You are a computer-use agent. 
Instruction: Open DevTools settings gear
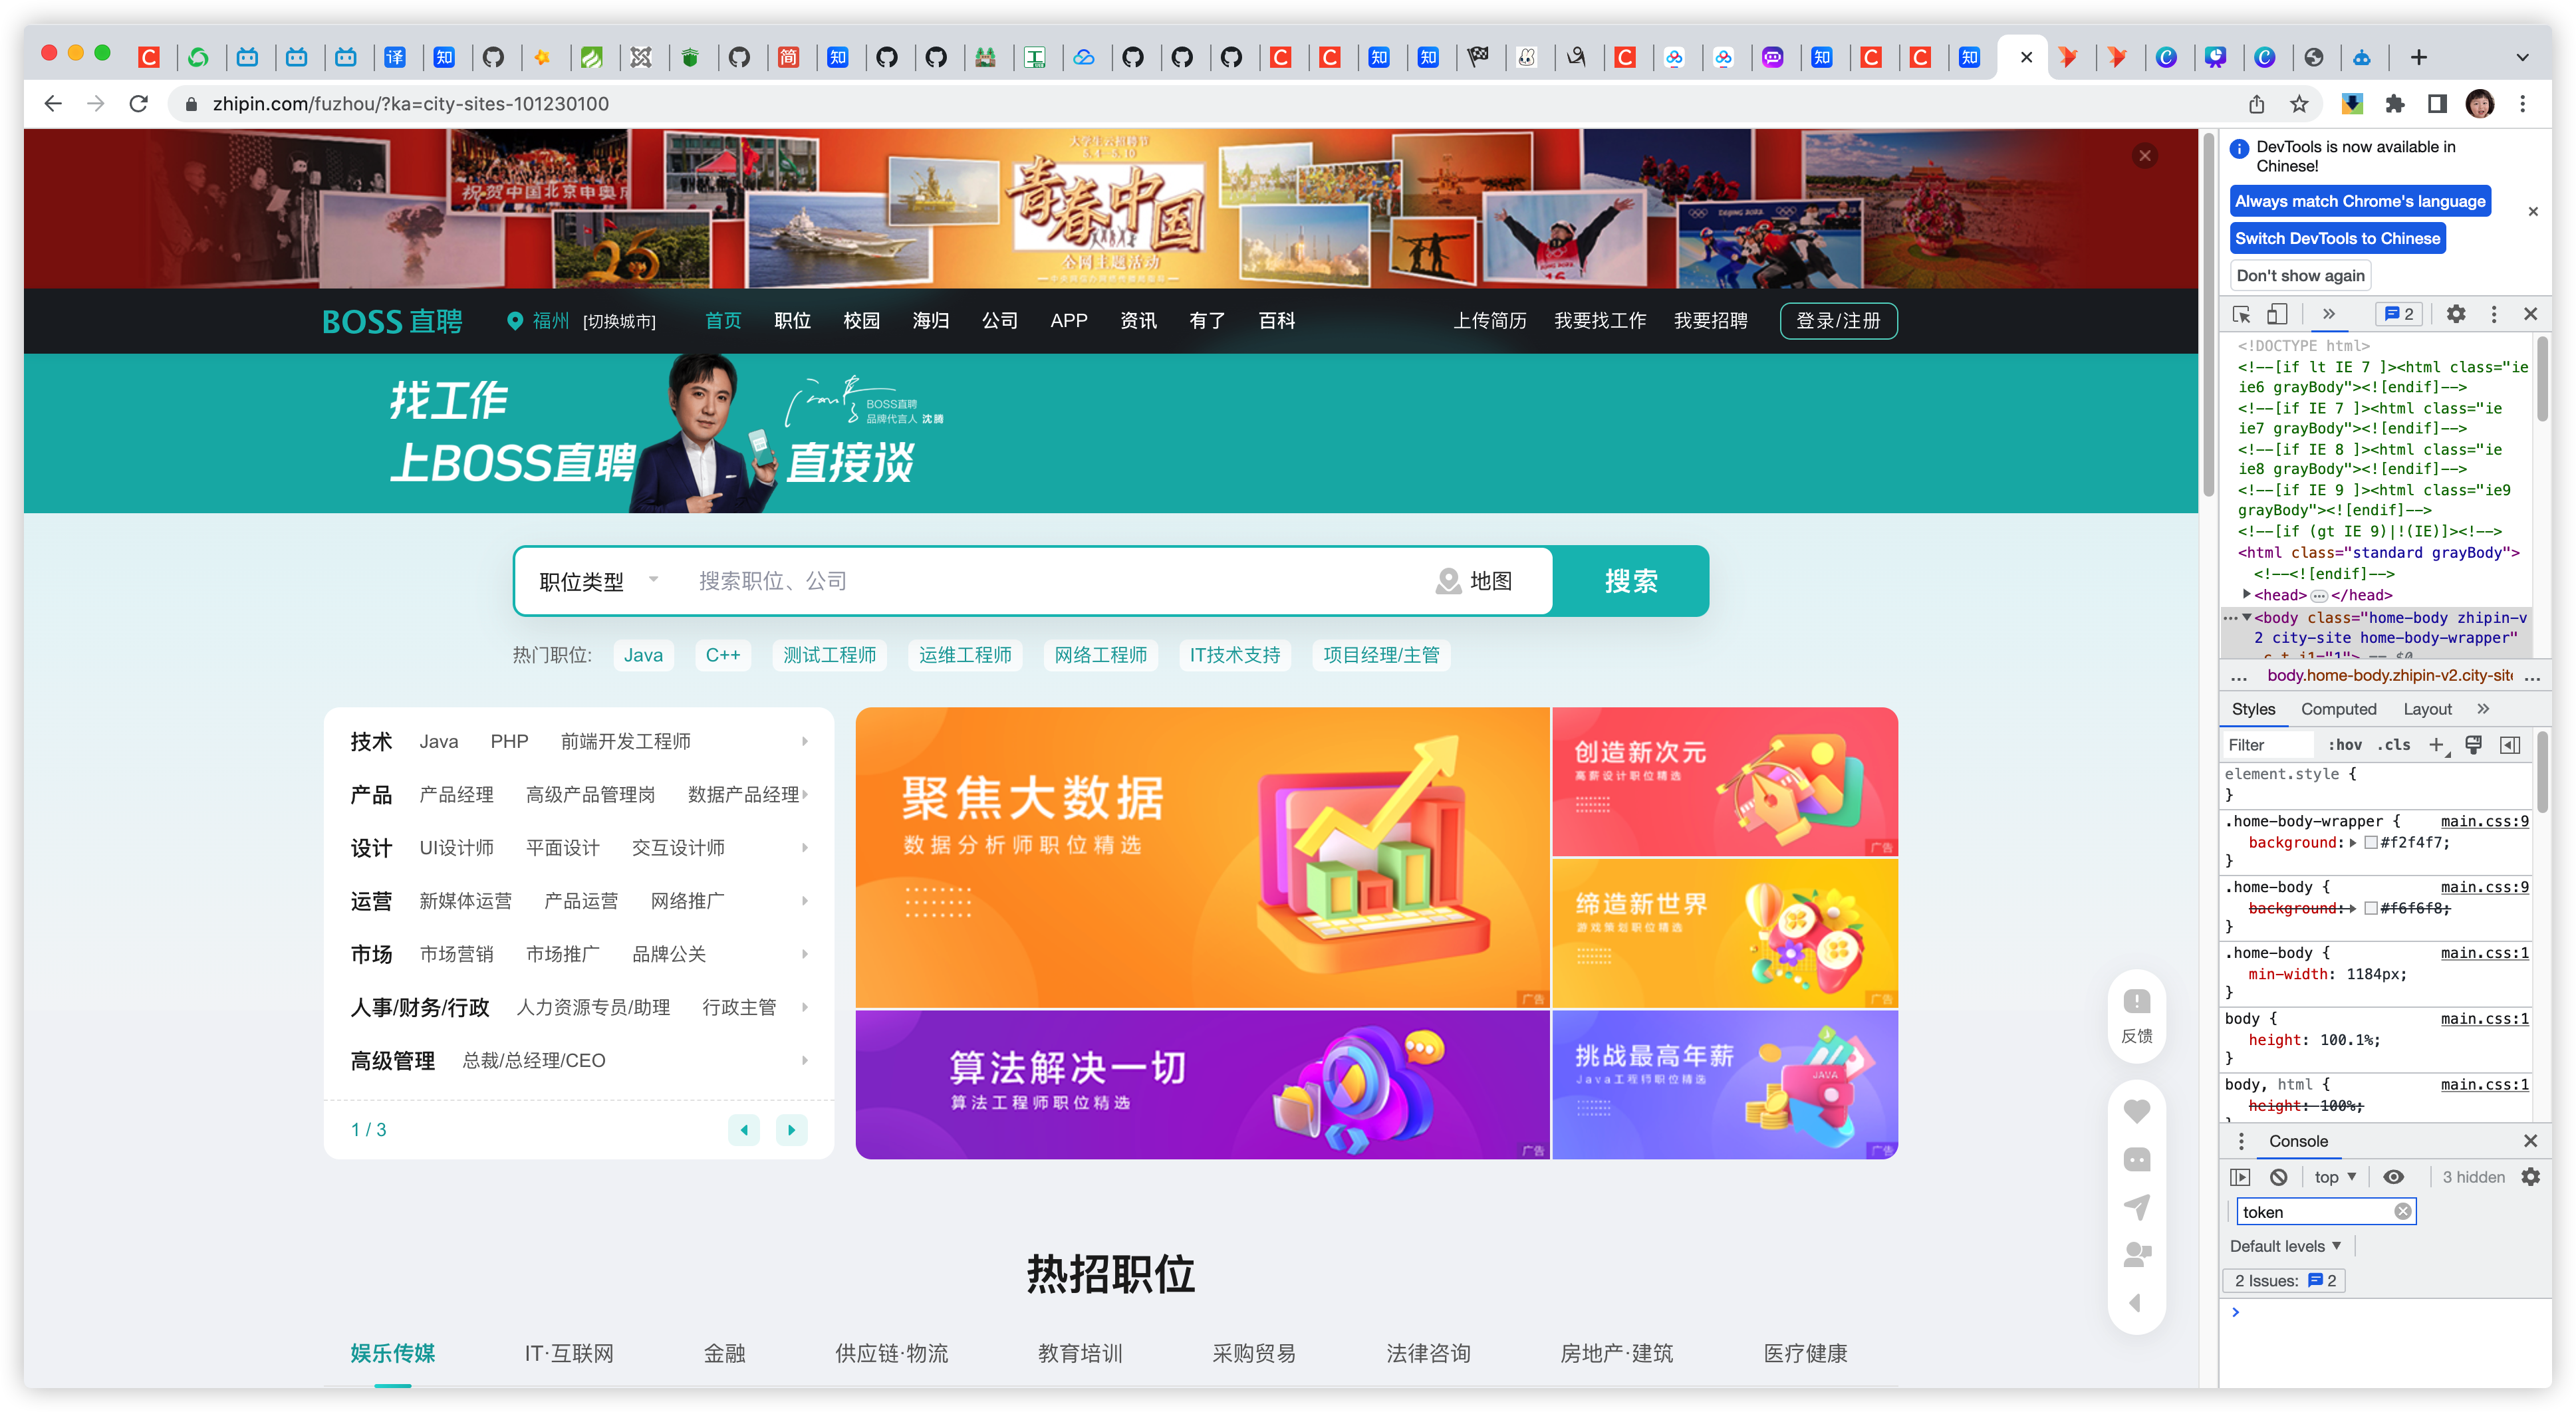(2455, 314)
